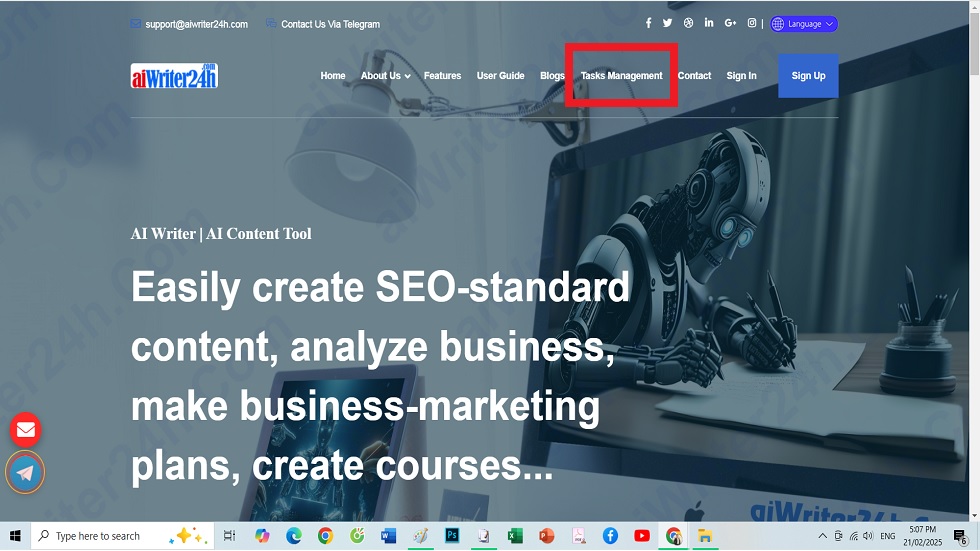Click the Google Plus icon
Screen dimensions: 980x551
coord(730,23)
